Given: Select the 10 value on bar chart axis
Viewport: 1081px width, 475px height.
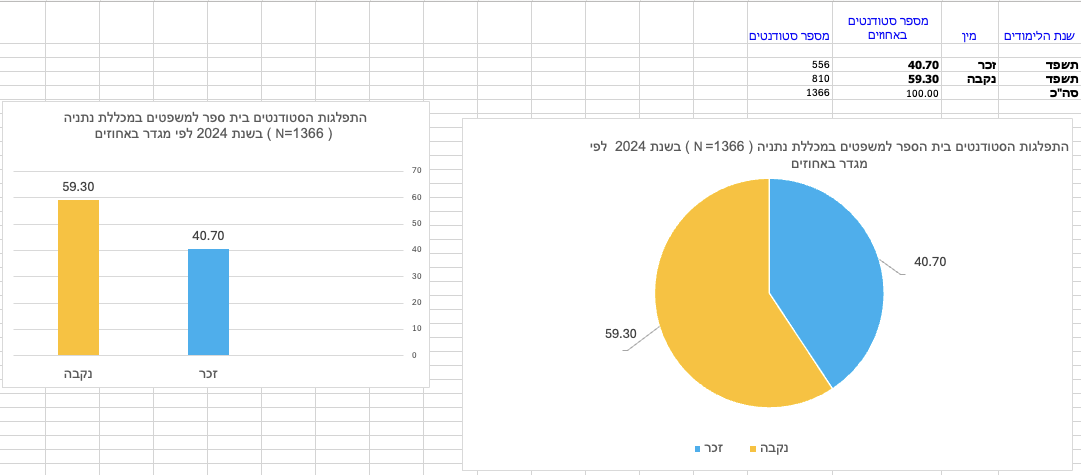Looking at the screenshot, I should 416,329.
